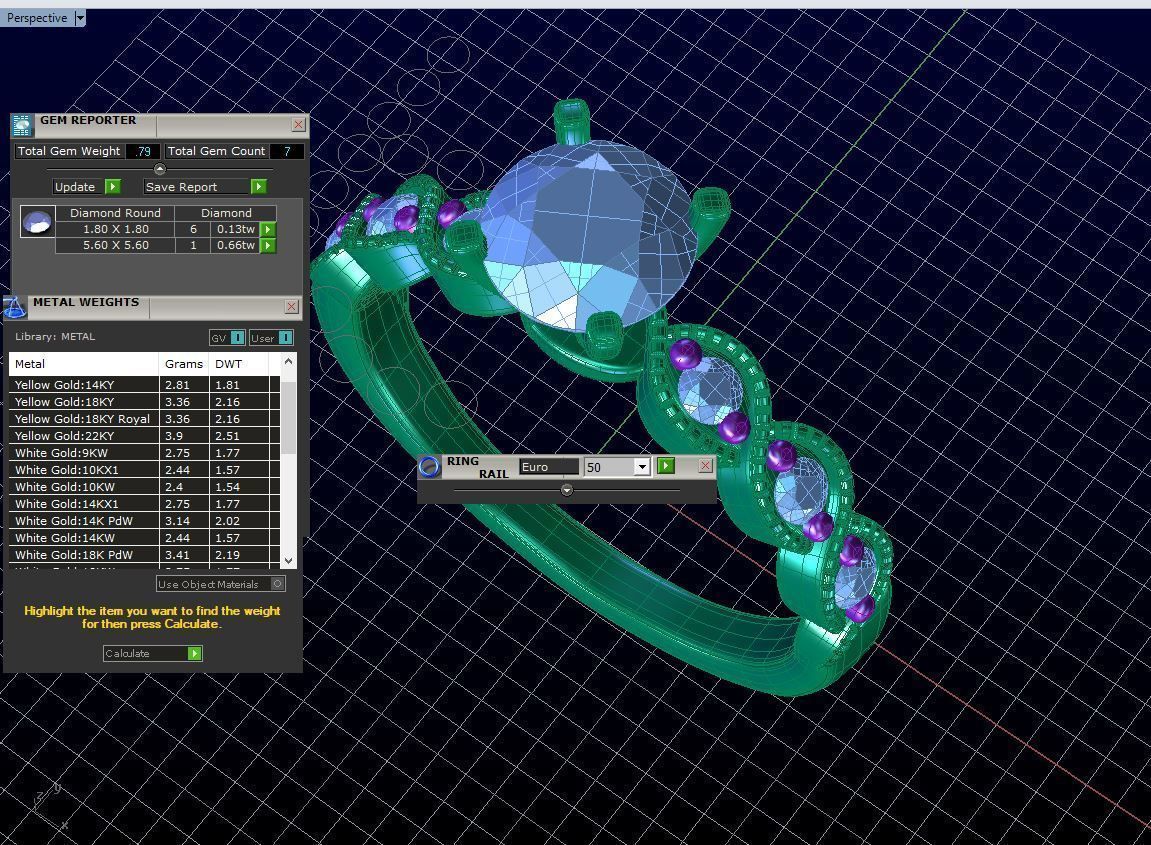The height and width of the screenshot is (845, 1151).
Task: Click green arrow for 1.80 X 1.80 gems
Action: [268, 229]
